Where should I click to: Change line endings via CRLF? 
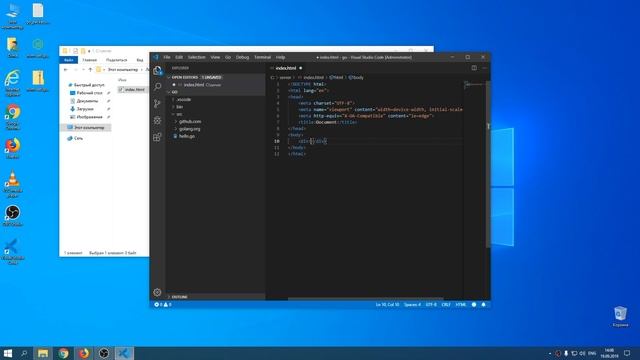pyautogui.click(x=446, y=304)
